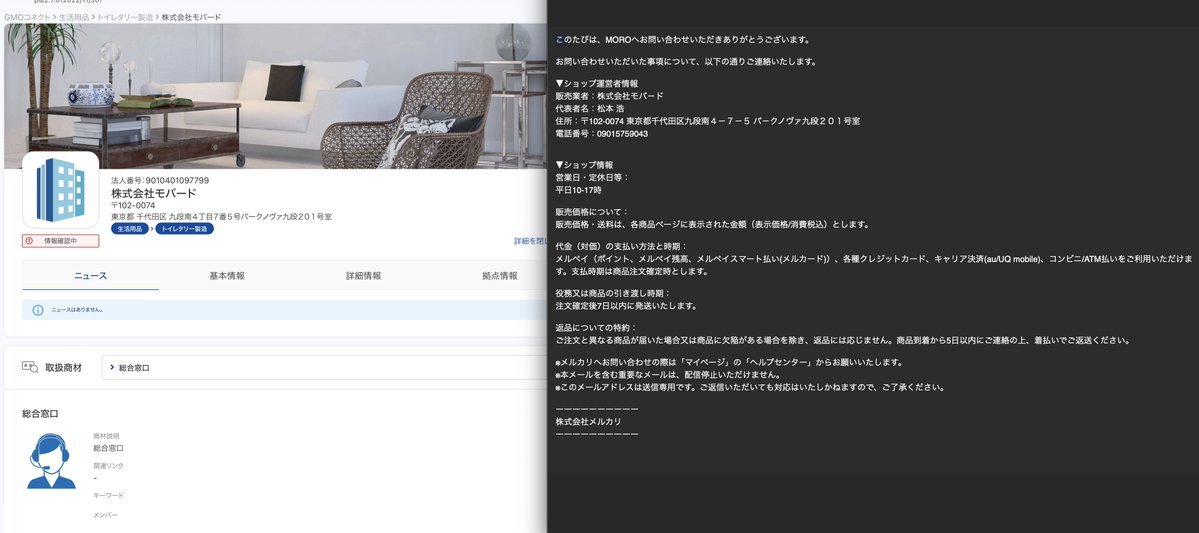Viewport: 1199px width, 533px height.
Task: Click the warning icon in 情報確認中 badge
Action: pos(30,242)
